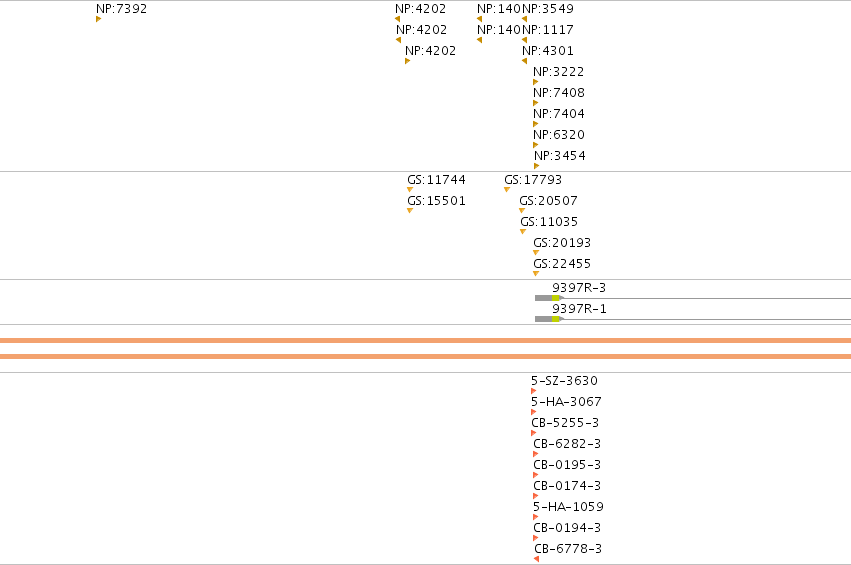The image size is (851, 565).
Task: Click the 5-SZ-3630 feature label
Action: [564, 380]
